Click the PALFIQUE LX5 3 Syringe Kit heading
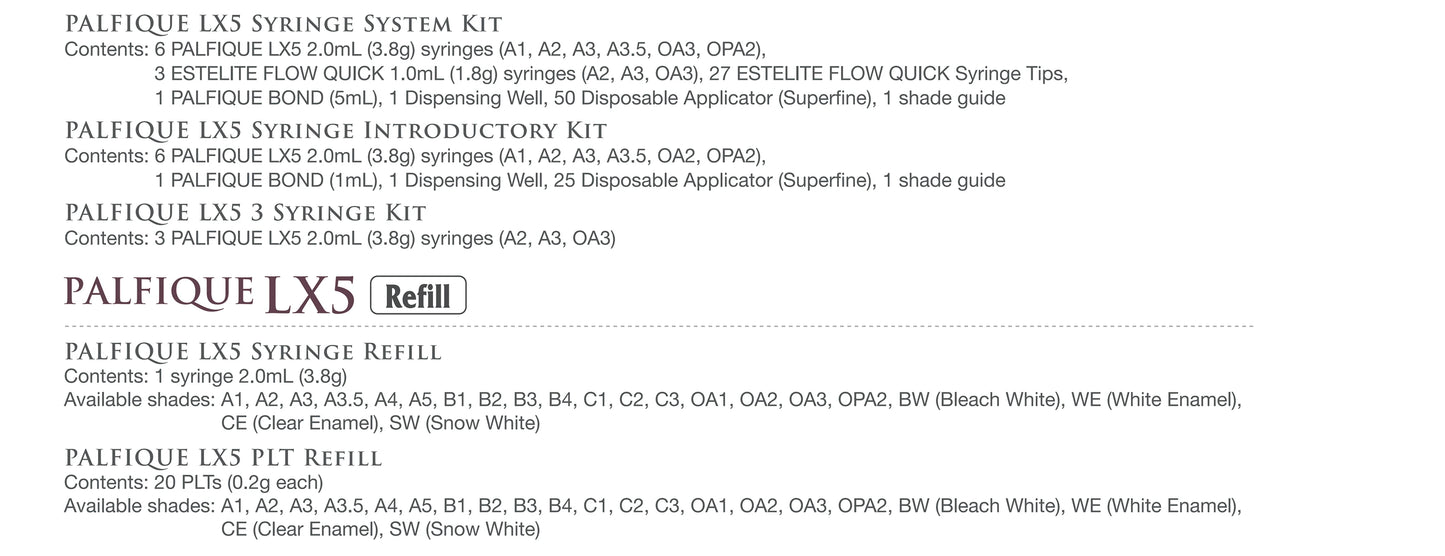Screen dimensions: 1445x556 click(245, 213)
